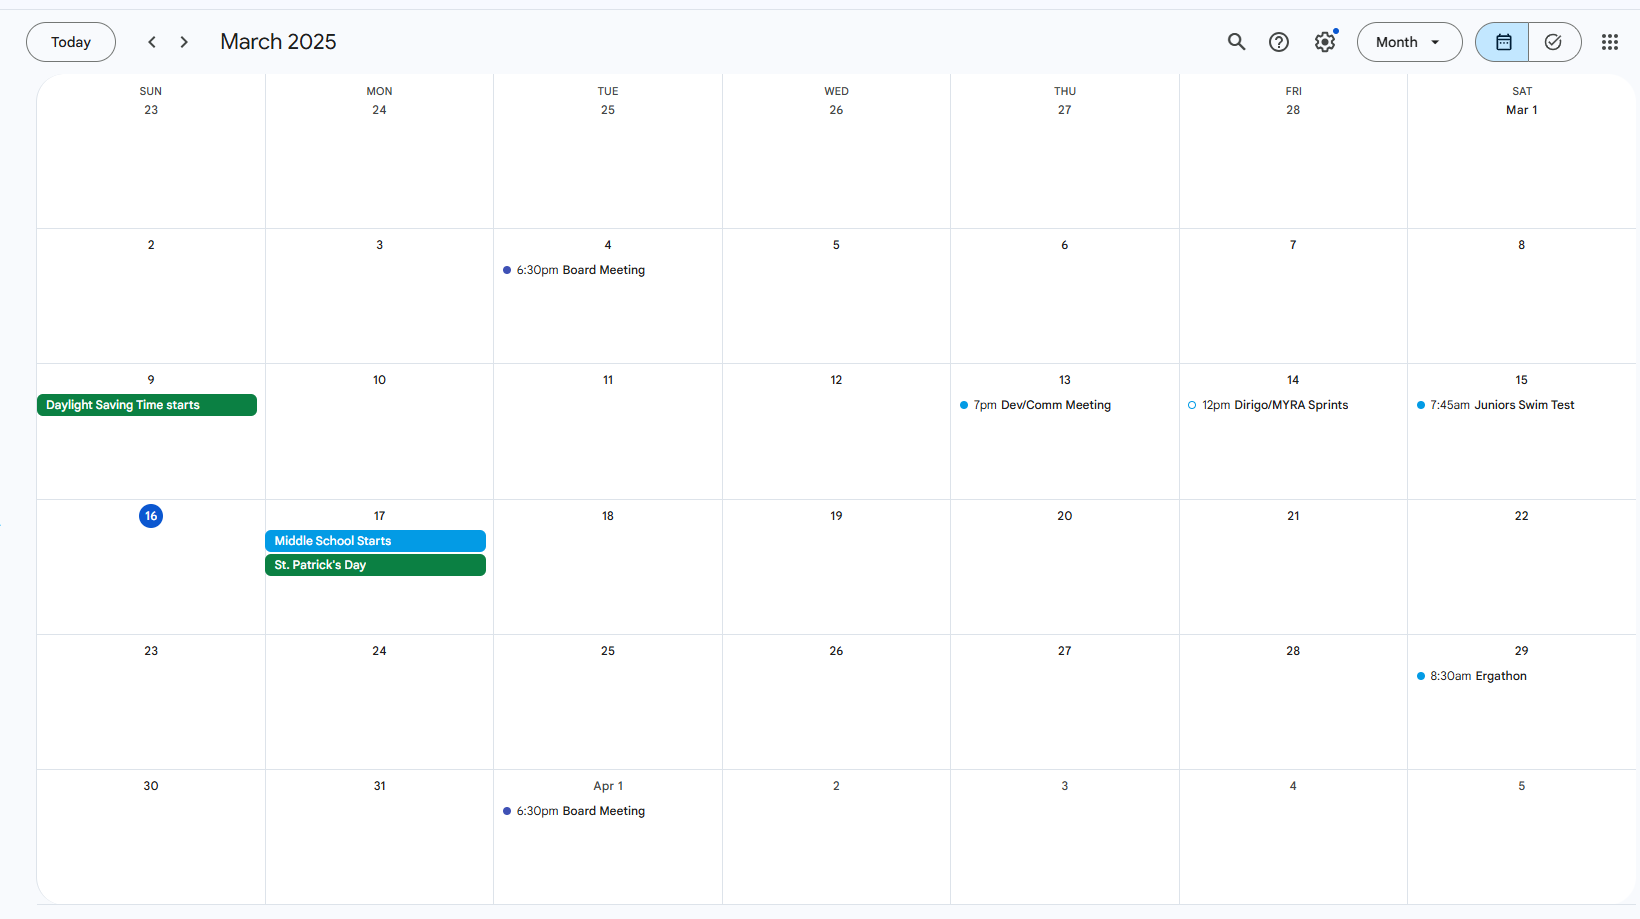Go to previous month arrow

(152, 42)
